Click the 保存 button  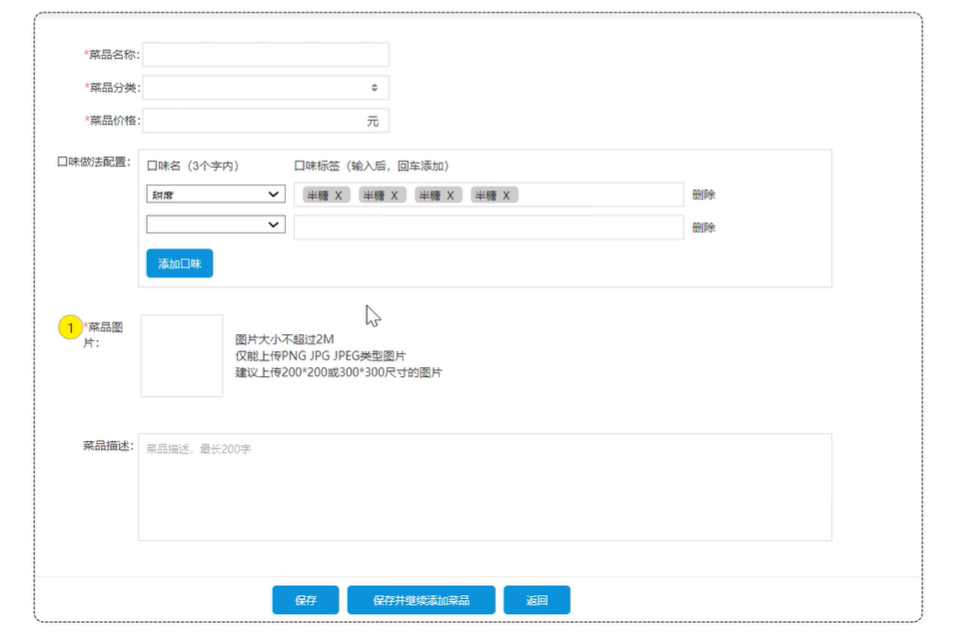[305, 600]
